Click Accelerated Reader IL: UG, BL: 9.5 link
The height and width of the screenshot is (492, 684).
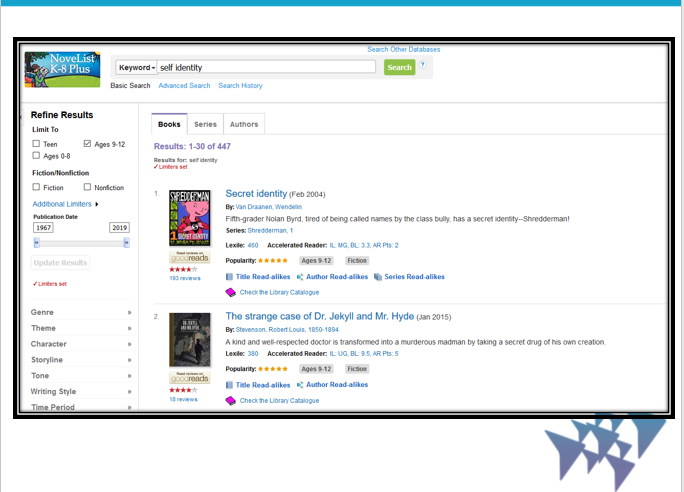(364, 353)
